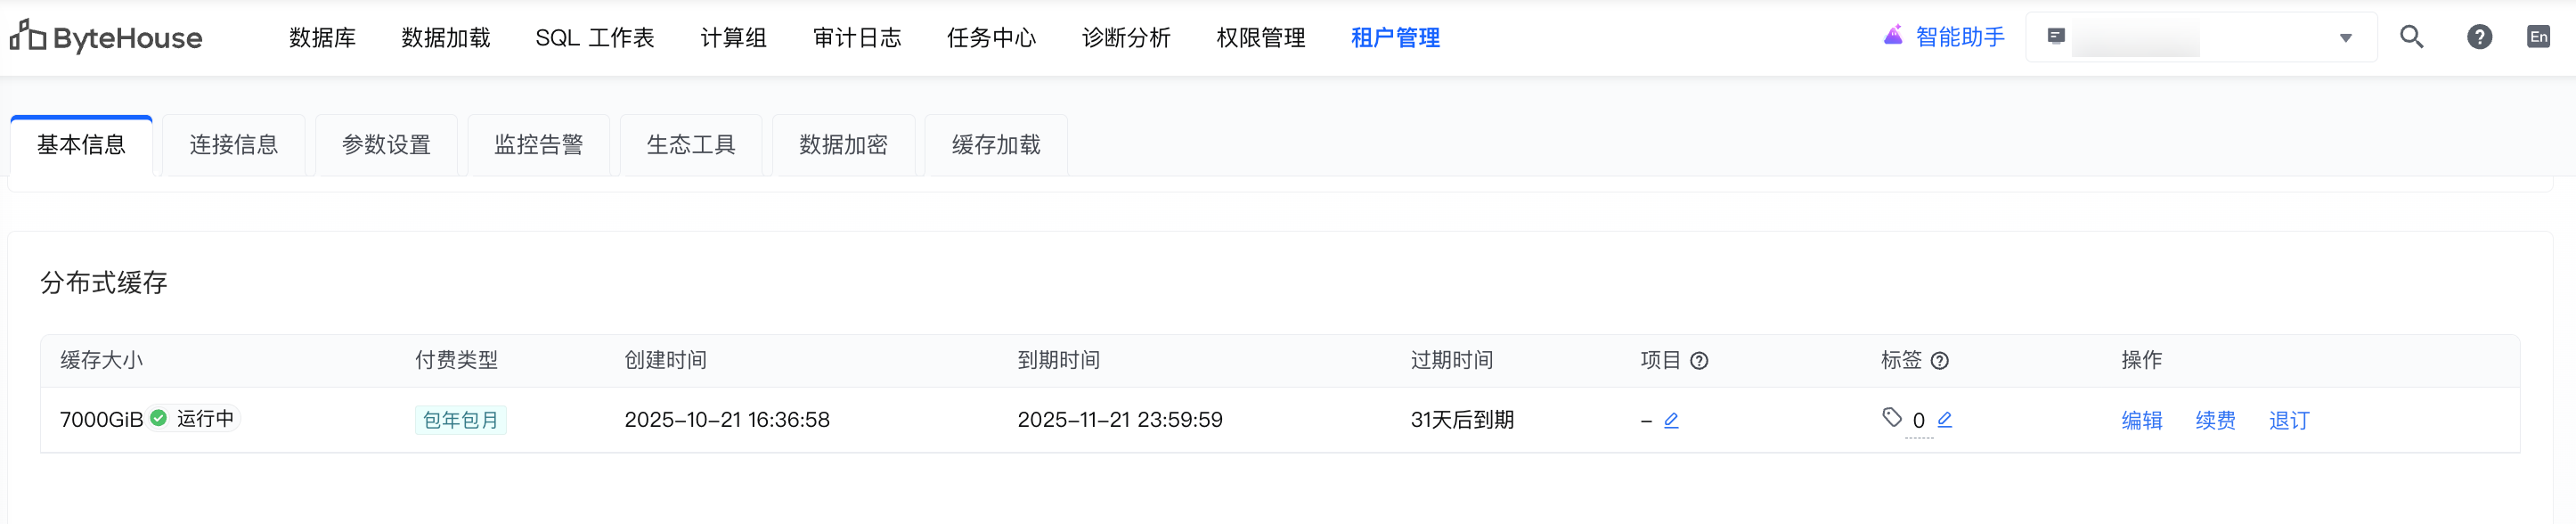Click the 退订 unsubscribe link
This screenshot has width=2576, height=524.
coord(2289,420)
